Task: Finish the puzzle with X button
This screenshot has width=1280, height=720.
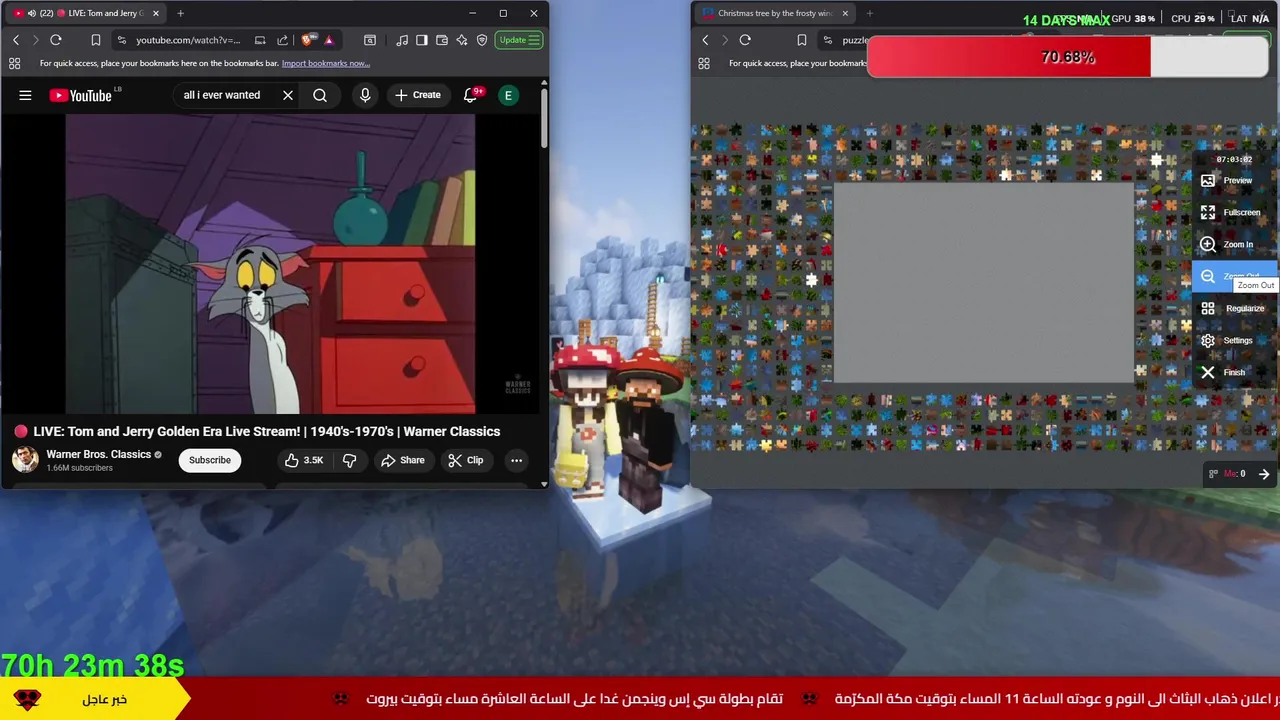Action: click(x=1235, y=372)
